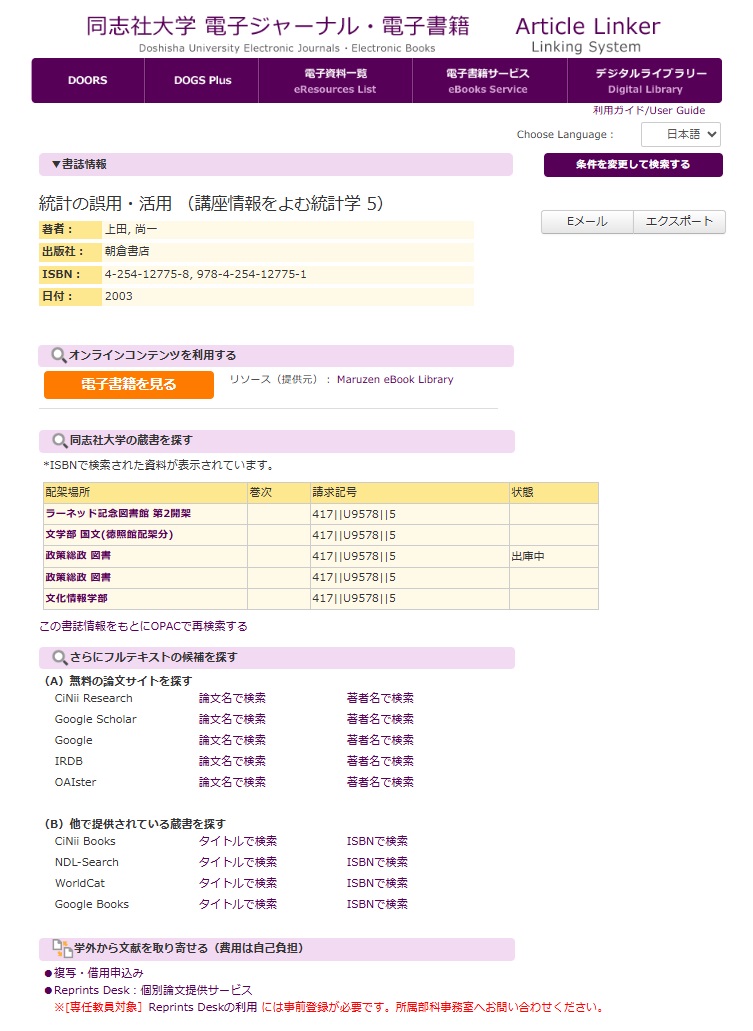Click the エクスポート button
753x1031 pixels.
click(679, 222)
